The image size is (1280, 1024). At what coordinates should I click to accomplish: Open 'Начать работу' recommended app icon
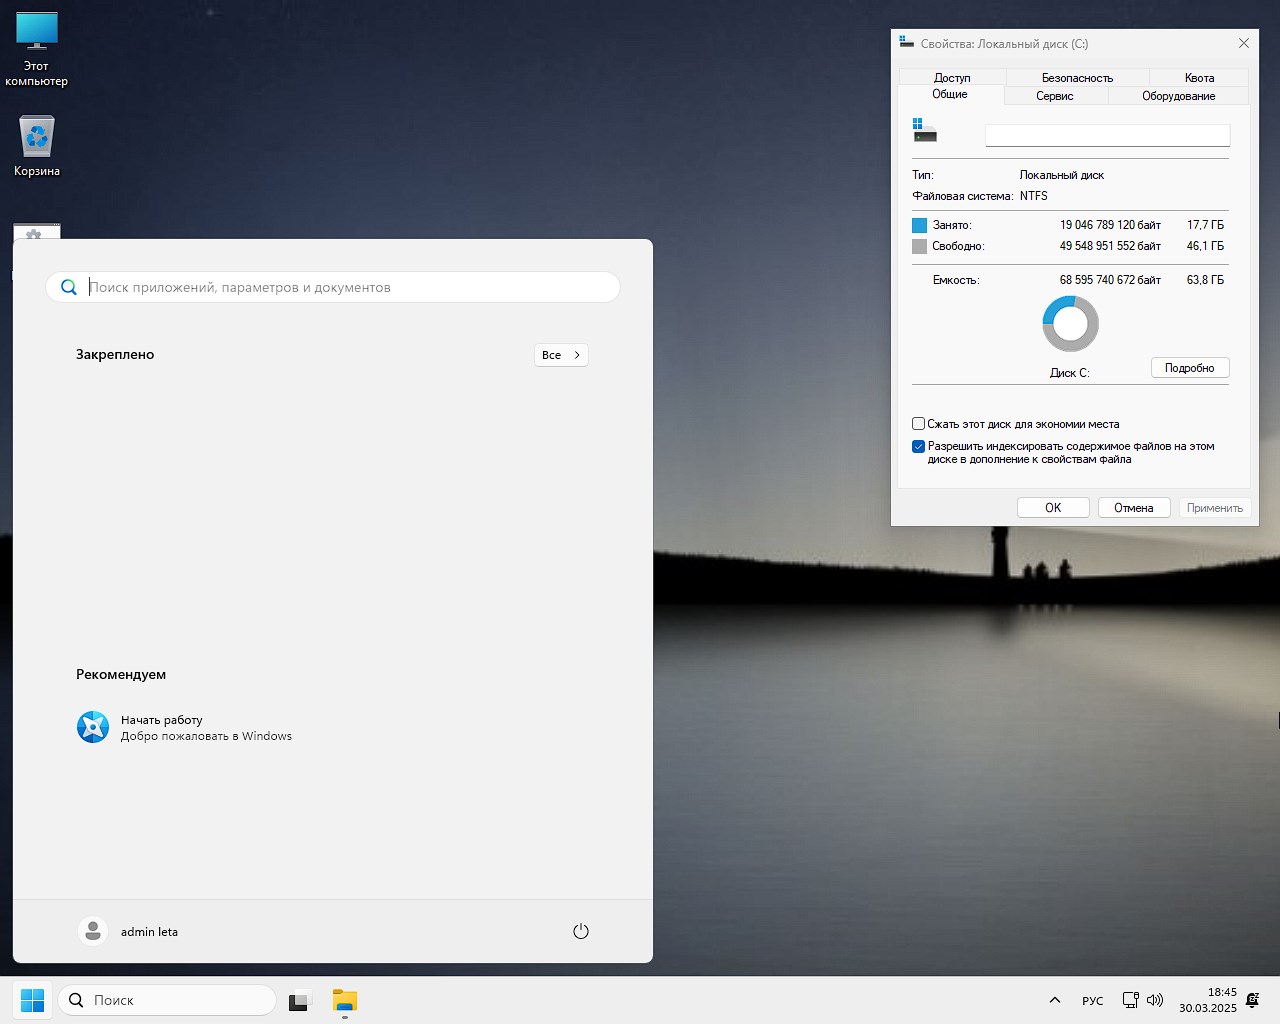tap(93, 727)
